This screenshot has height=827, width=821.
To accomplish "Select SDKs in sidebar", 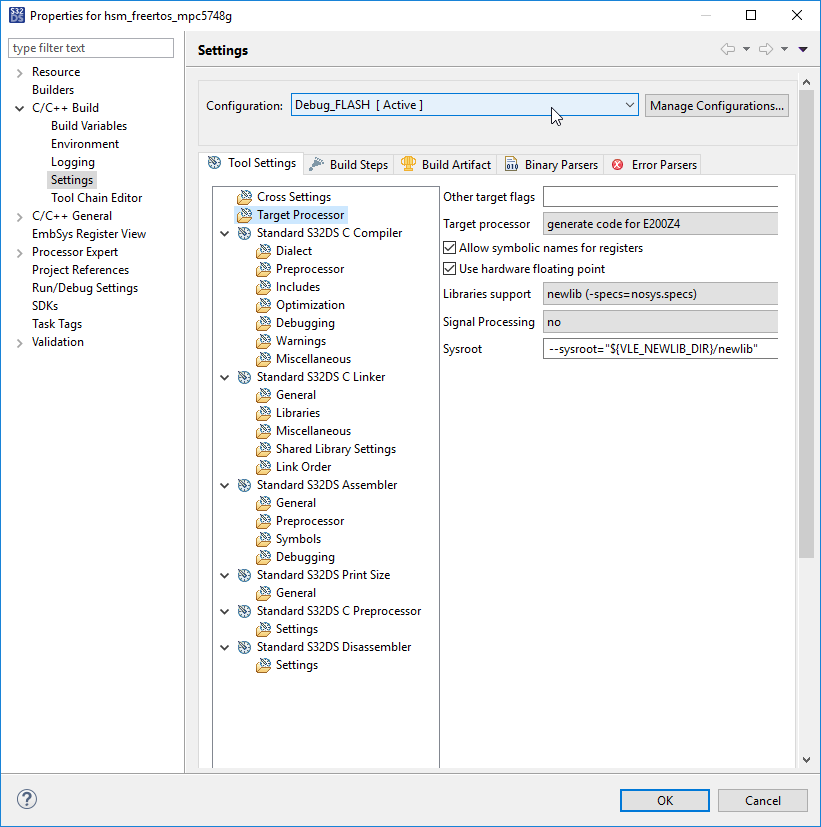I will pos(45,306).
